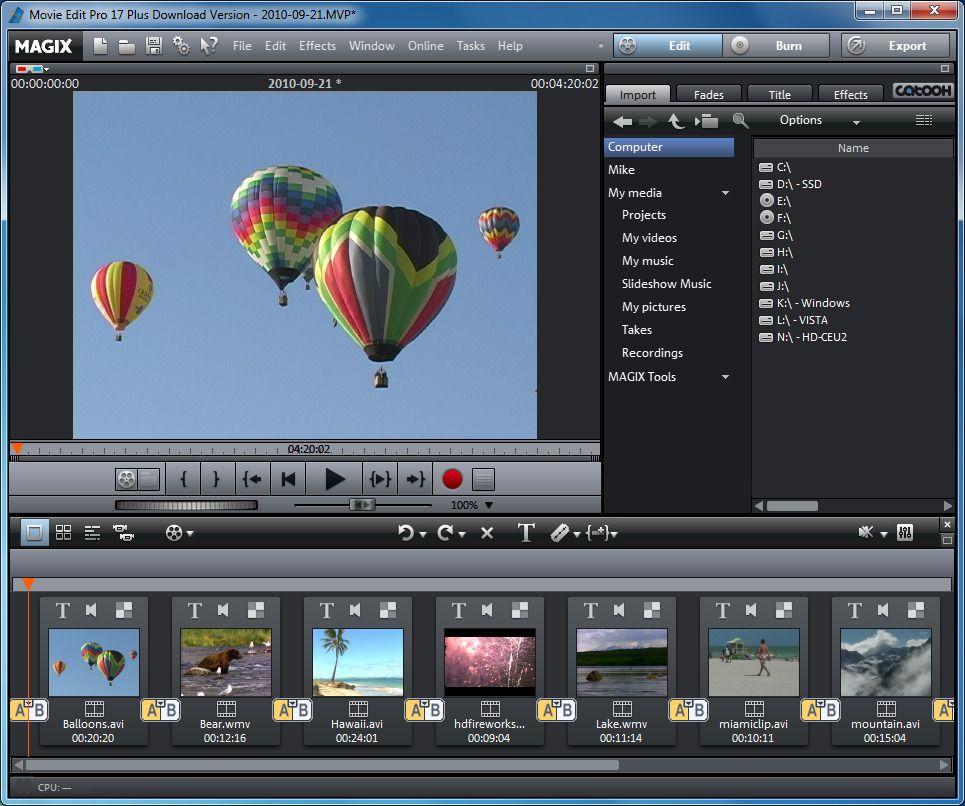Create a new project with the blank page icon
Screen dimensions: 965x806
(100, 46)
